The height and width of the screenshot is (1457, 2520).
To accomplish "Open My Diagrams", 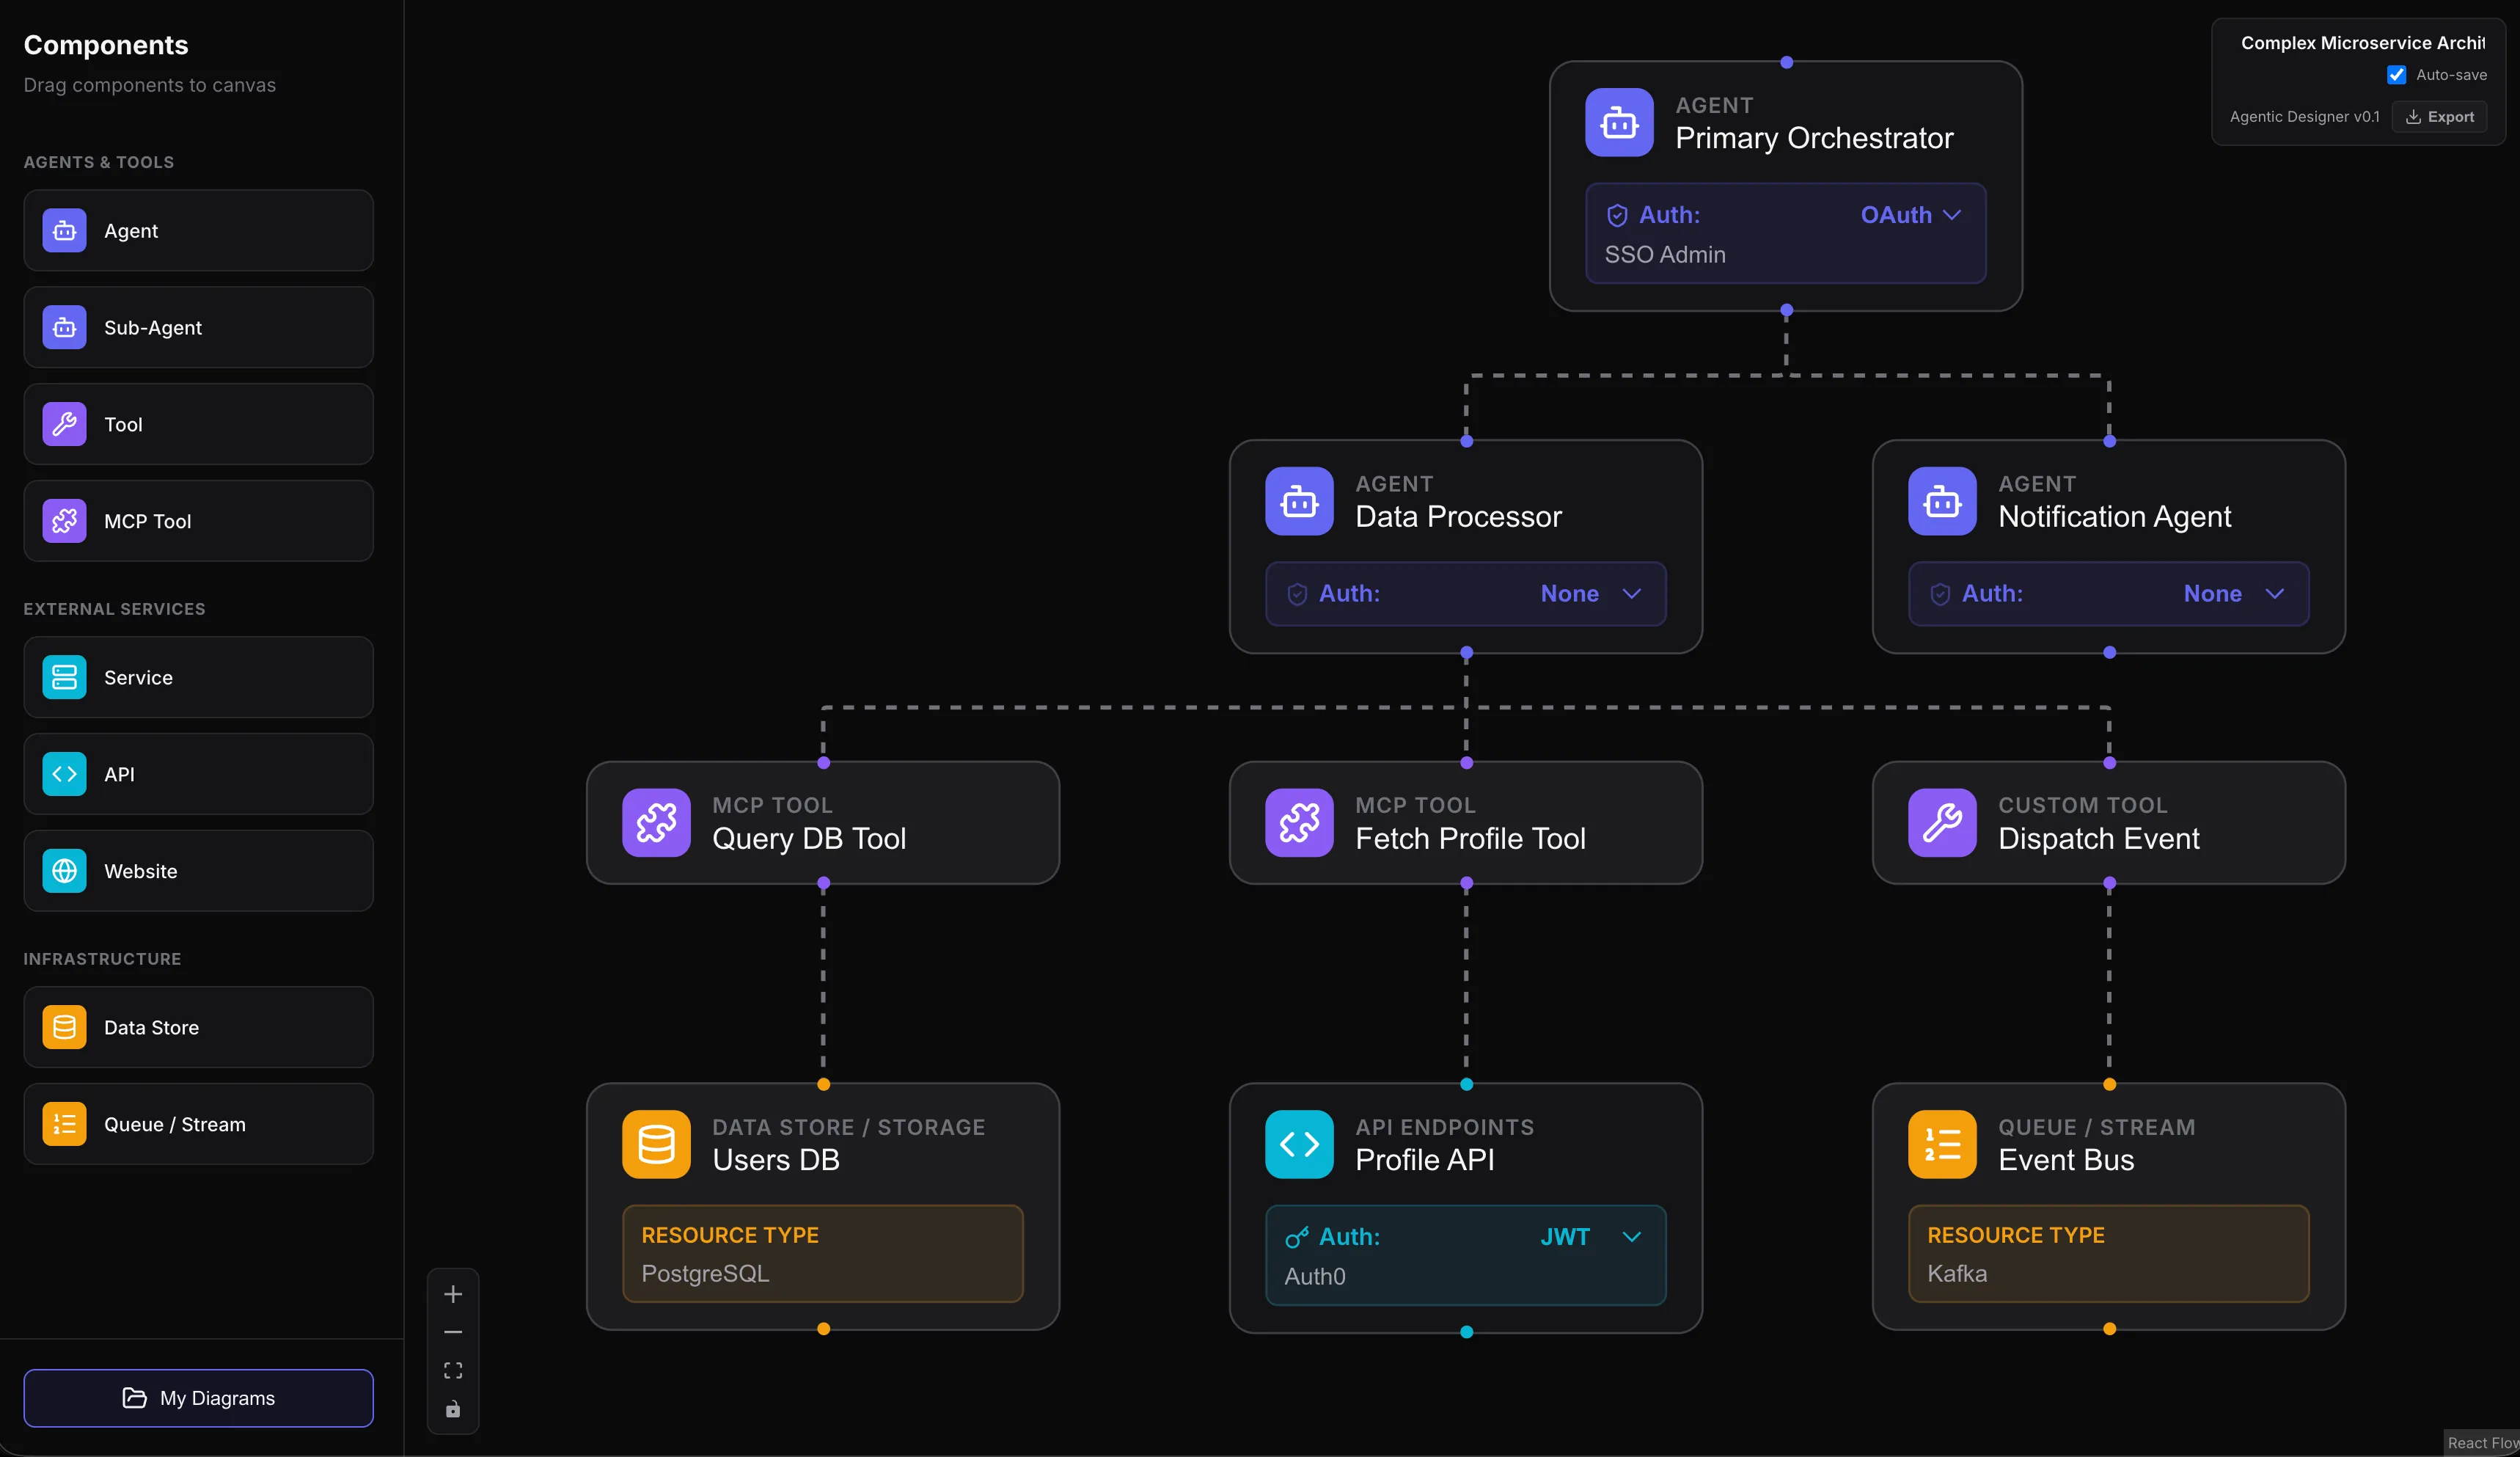I will (198, 1398).
